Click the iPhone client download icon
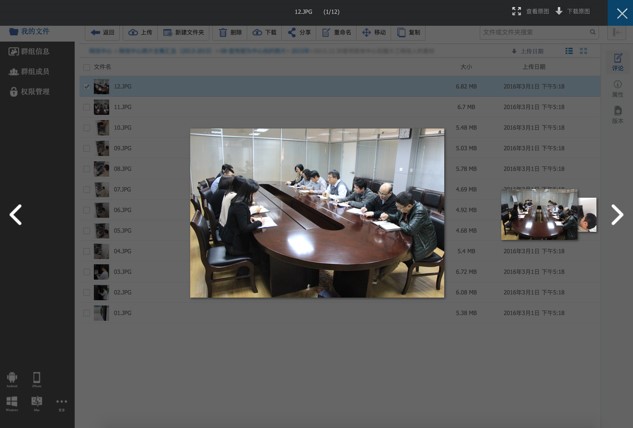The height and width of the screenshot is (428, 633). 37,378
